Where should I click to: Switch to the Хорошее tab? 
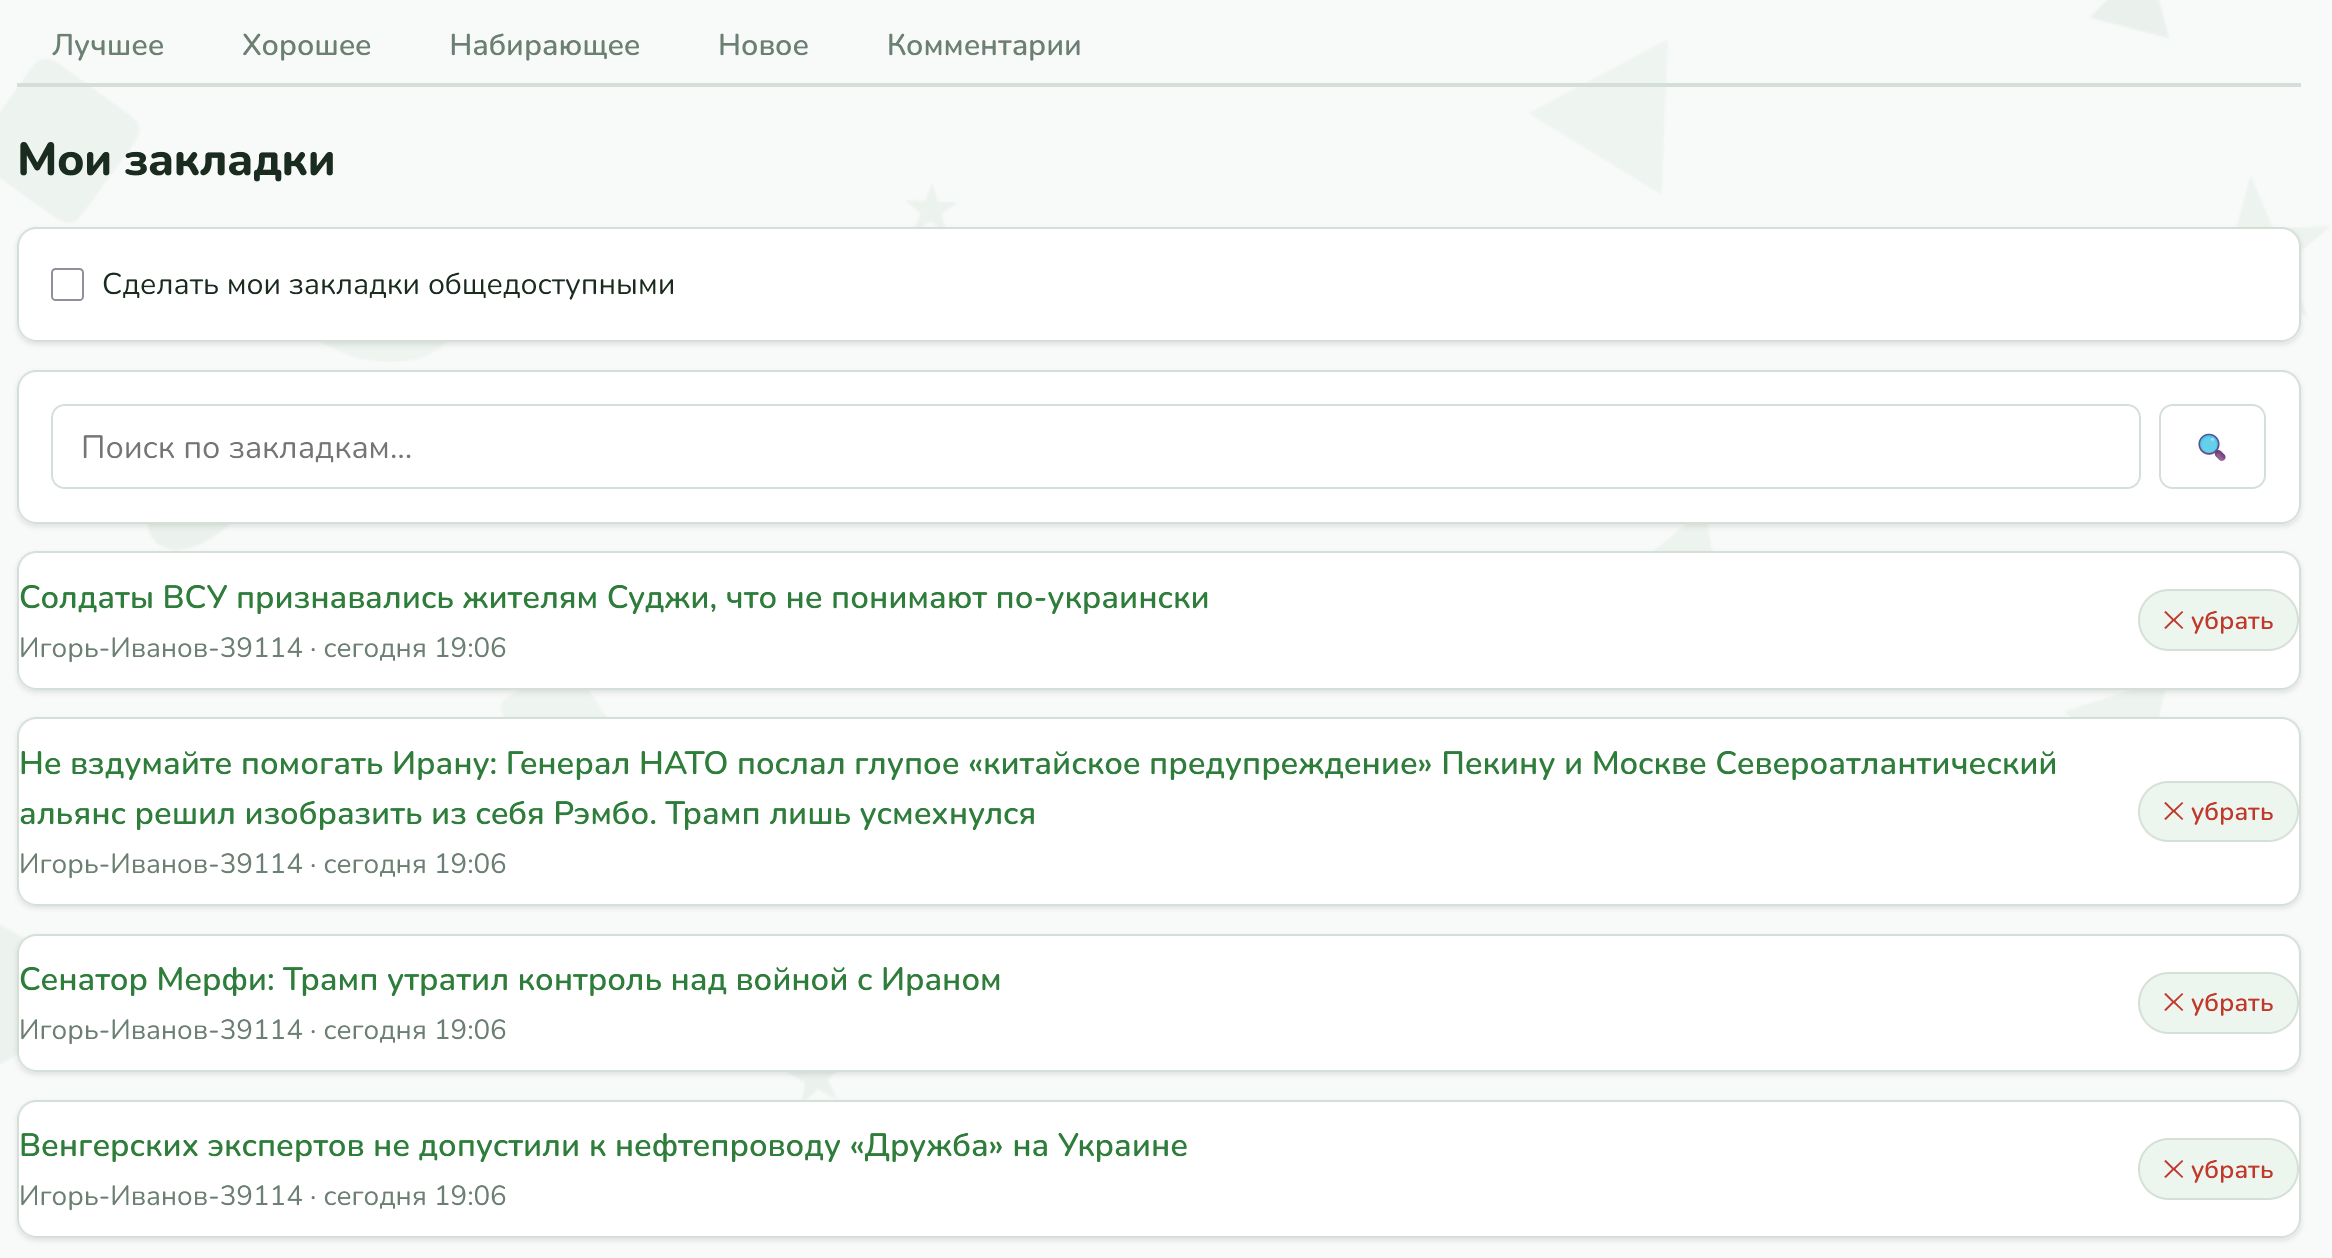(x=306, y=45)
